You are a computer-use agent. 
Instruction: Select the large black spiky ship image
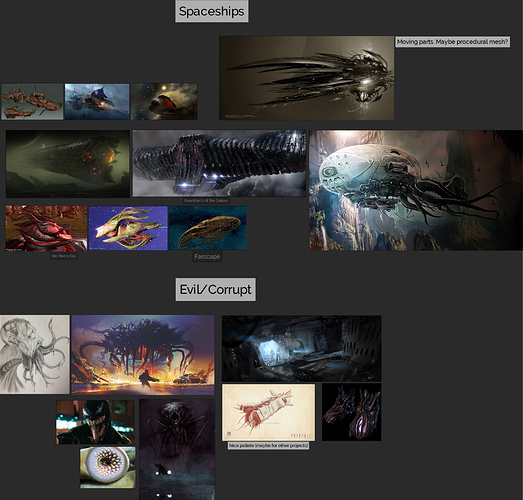tap(307, 78)
